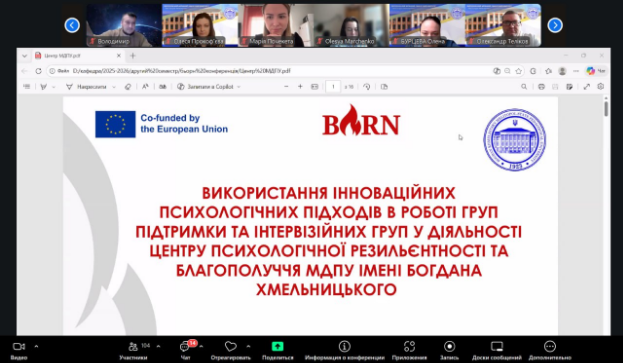Open the Чат chat panel
The image size is (624, 364).
[185, 350]
